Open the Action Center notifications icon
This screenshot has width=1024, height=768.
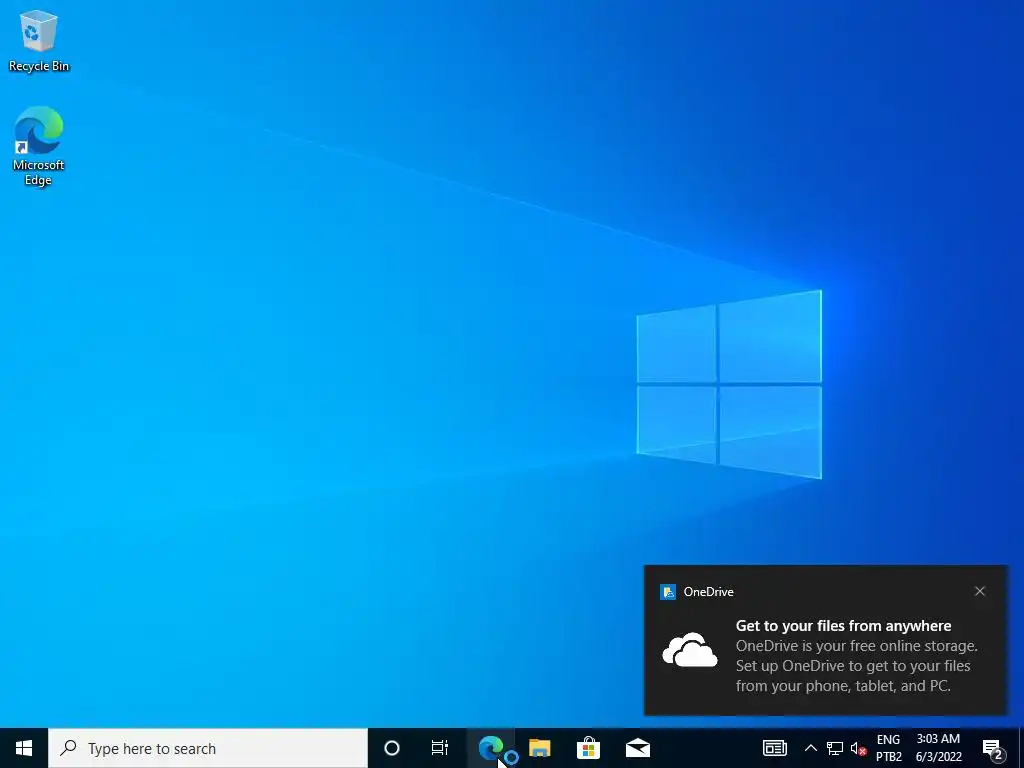pos(993,748)
